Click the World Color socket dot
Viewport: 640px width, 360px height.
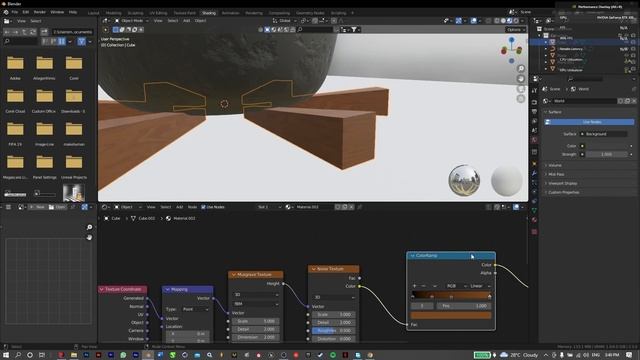[x=582, y=146]
